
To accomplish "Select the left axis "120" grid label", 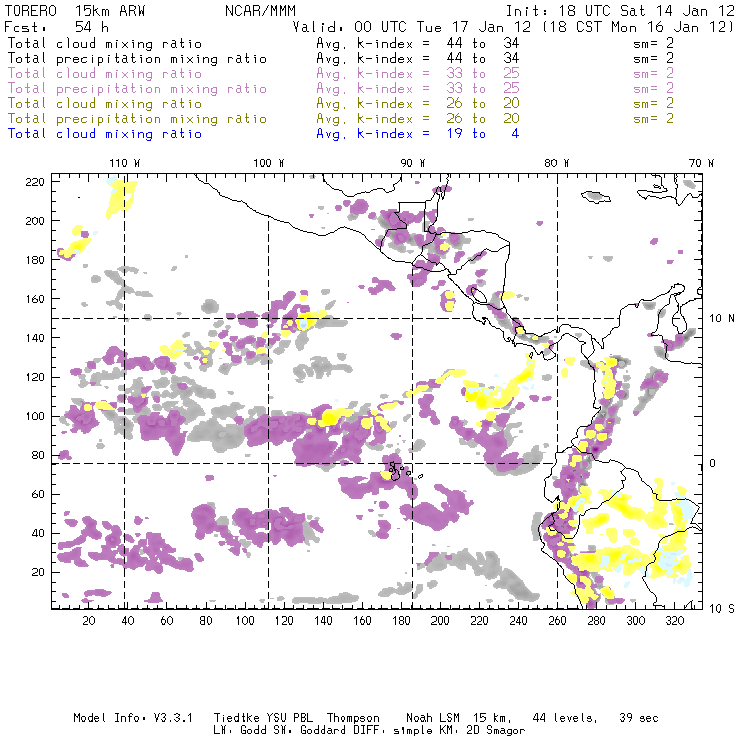I will coord(35,378).
